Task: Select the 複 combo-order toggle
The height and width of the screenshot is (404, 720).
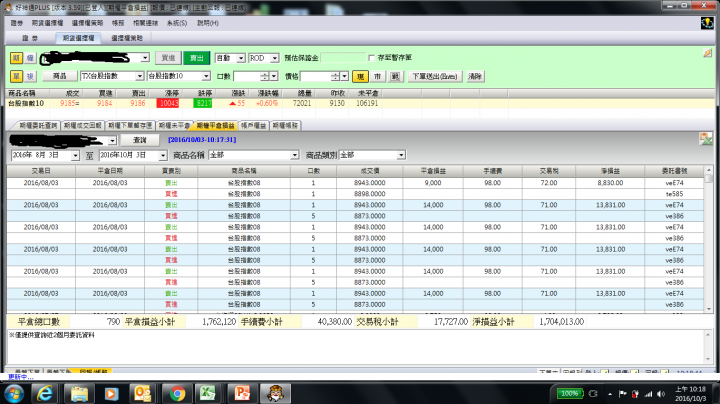Action: [x=30, y=76]
